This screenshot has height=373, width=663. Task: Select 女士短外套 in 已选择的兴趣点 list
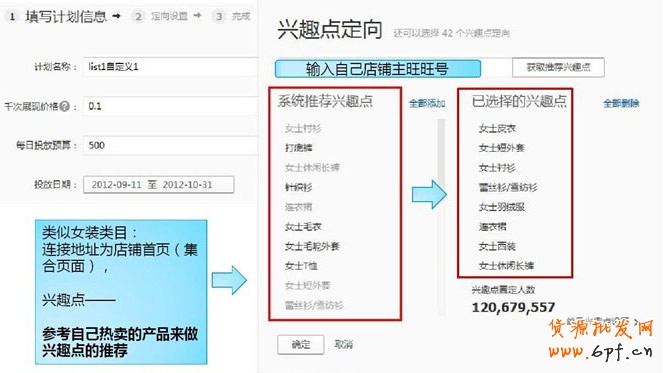pos(501,148)
